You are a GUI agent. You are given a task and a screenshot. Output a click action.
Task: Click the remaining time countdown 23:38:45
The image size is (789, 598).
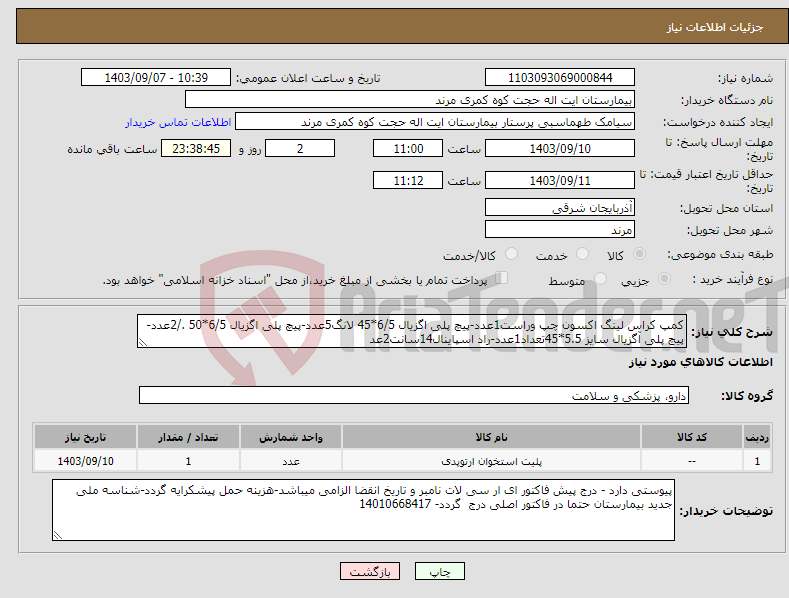coord(196,148)
